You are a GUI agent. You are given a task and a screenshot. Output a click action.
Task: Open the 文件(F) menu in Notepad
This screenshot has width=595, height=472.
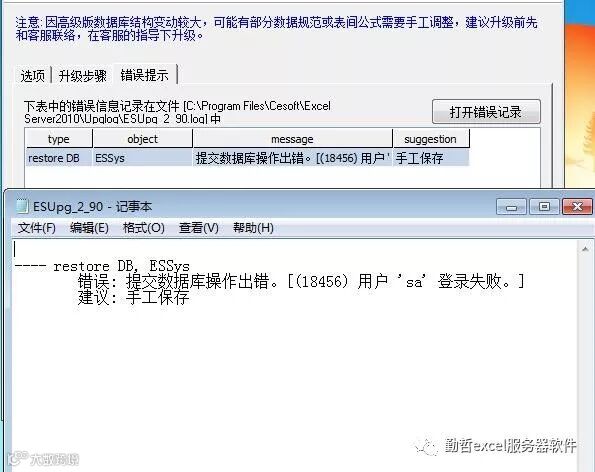point(37,228)
